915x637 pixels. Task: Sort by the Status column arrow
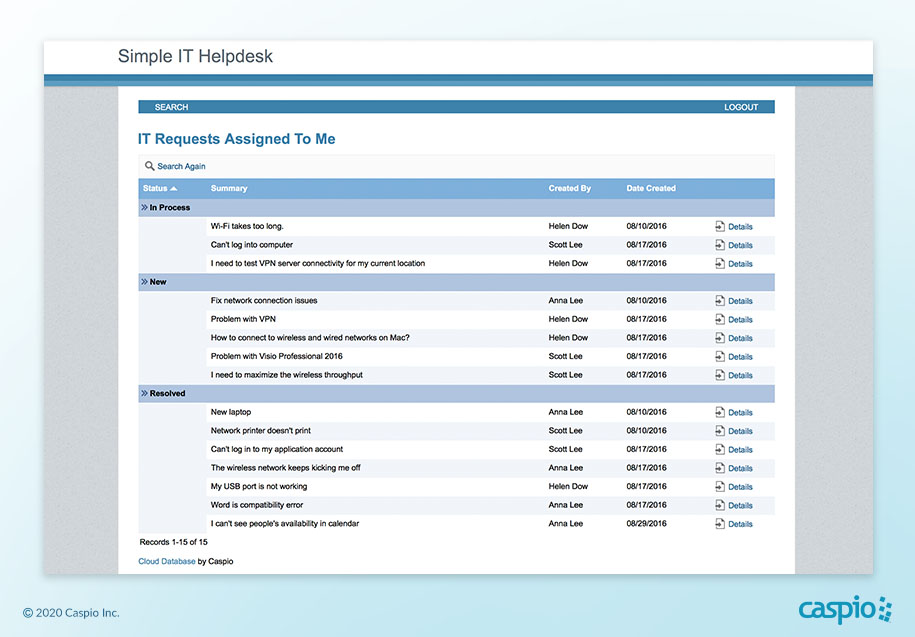point(174,188)
